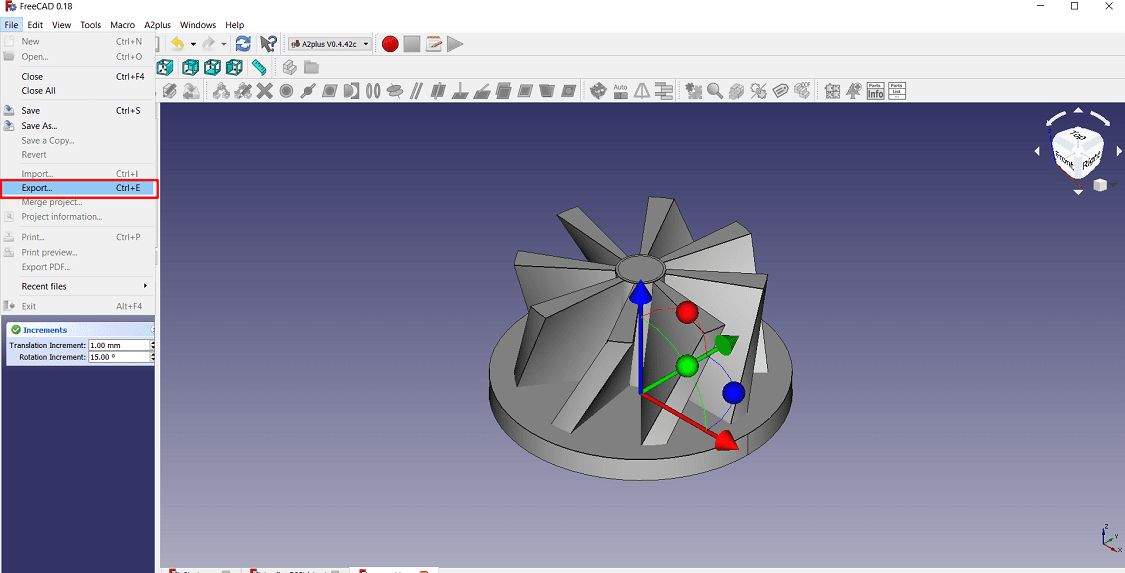Click the navigation cube Top face
The height and width of the screenshot is (573, 1125).
pos(1078,136)
